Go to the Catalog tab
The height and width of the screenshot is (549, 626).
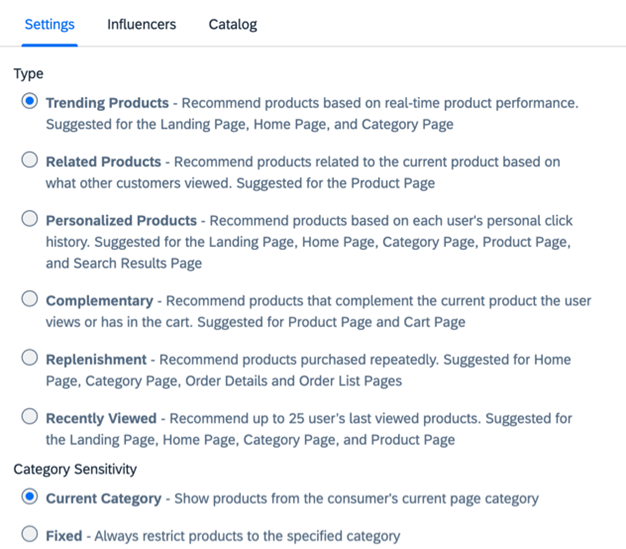point(233,25)
